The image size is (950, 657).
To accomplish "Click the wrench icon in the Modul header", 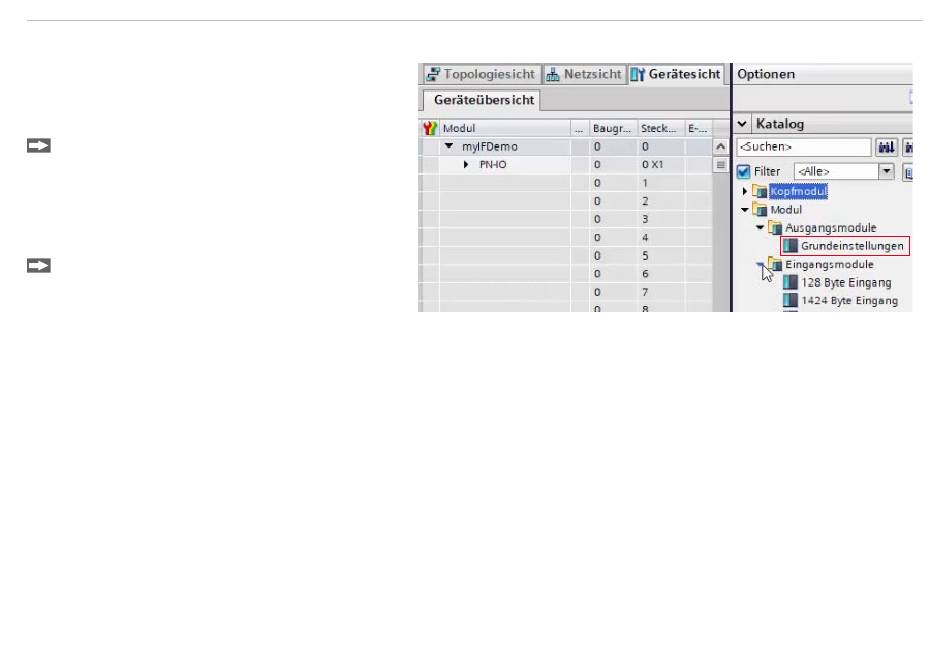I will [x=430, y=128].
